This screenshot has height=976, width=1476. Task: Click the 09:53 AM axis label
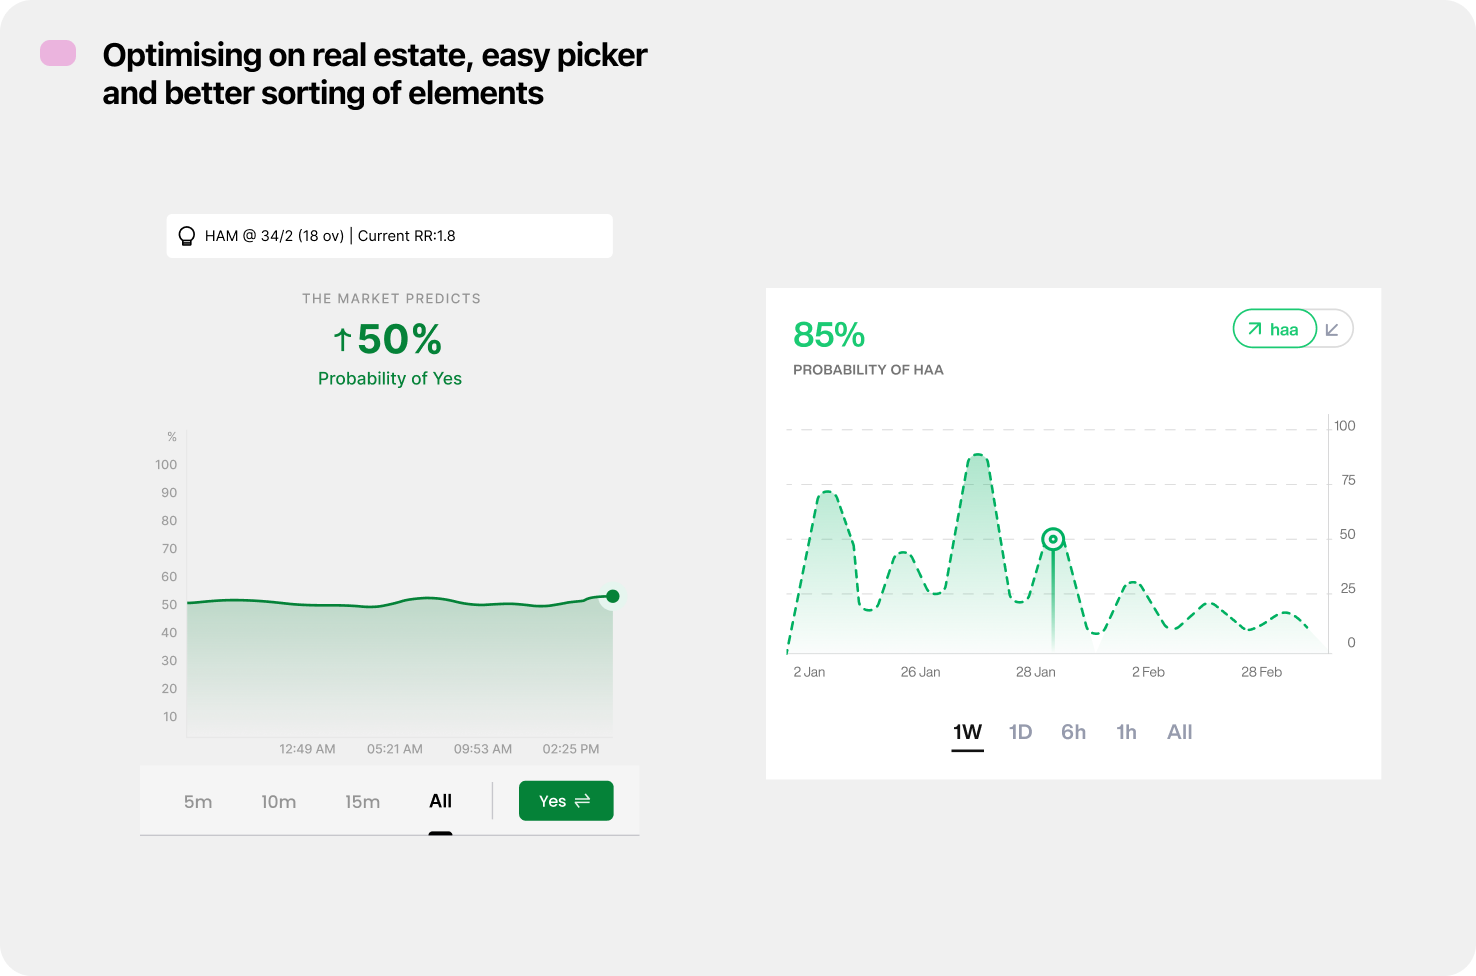pyautogui.click(x=483, y=749)
